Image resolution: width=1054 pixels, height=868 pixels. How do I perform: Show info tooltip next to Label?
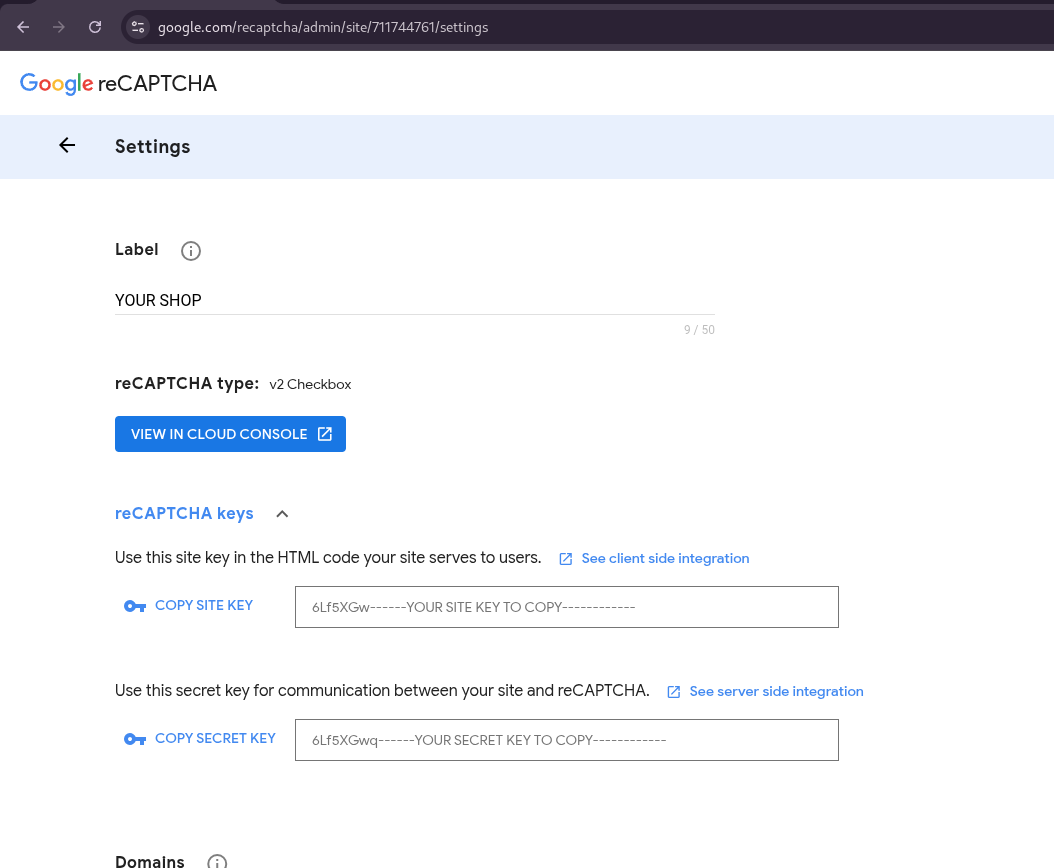tap(191, 251)
